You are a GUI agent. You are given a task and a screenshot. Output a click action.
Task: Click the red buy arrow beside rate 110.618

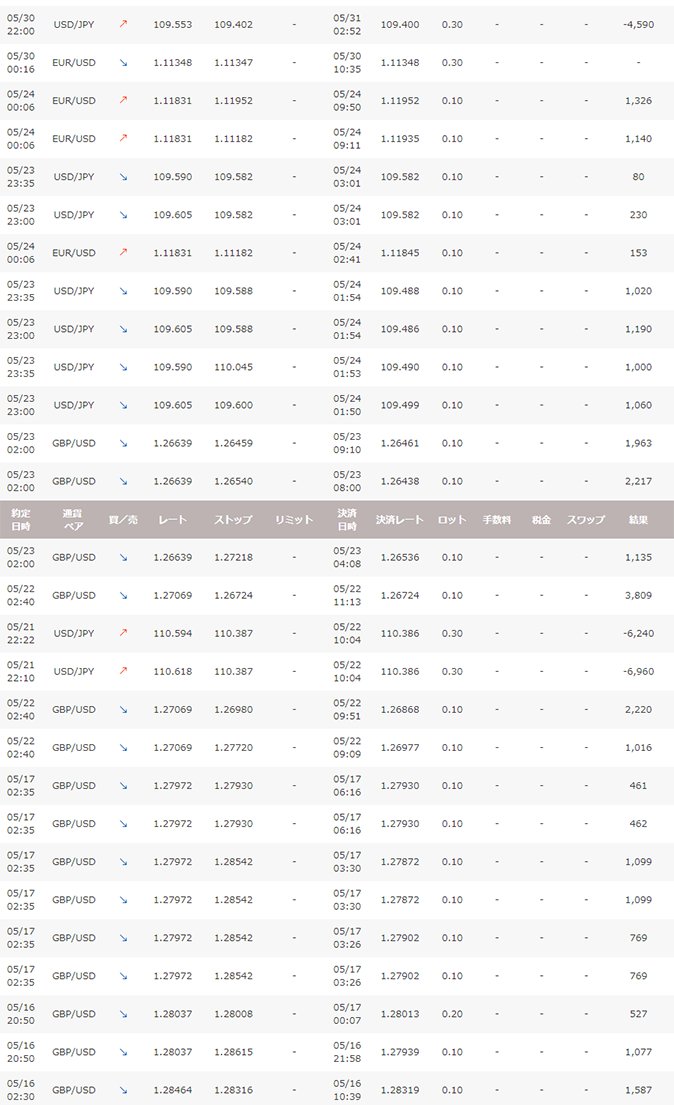pos(123,671)
